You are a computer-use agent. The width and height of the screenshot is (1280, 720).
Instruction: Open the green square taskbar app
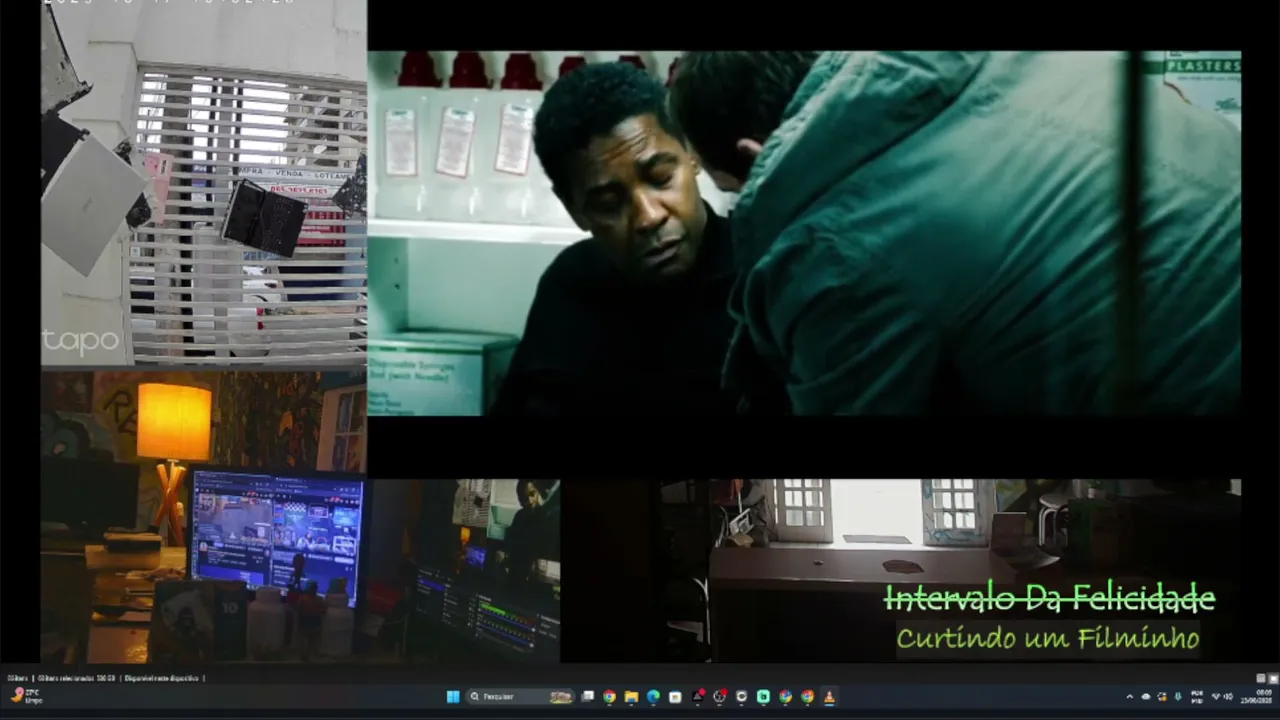763,697
